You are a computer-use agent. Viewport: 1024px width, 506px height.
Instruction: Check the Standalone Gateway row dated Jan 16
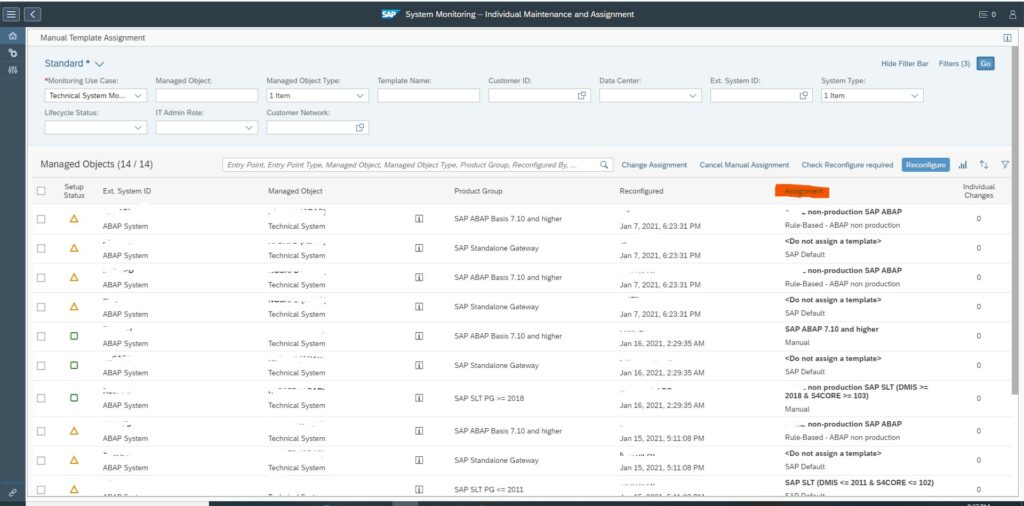(41, 366)
